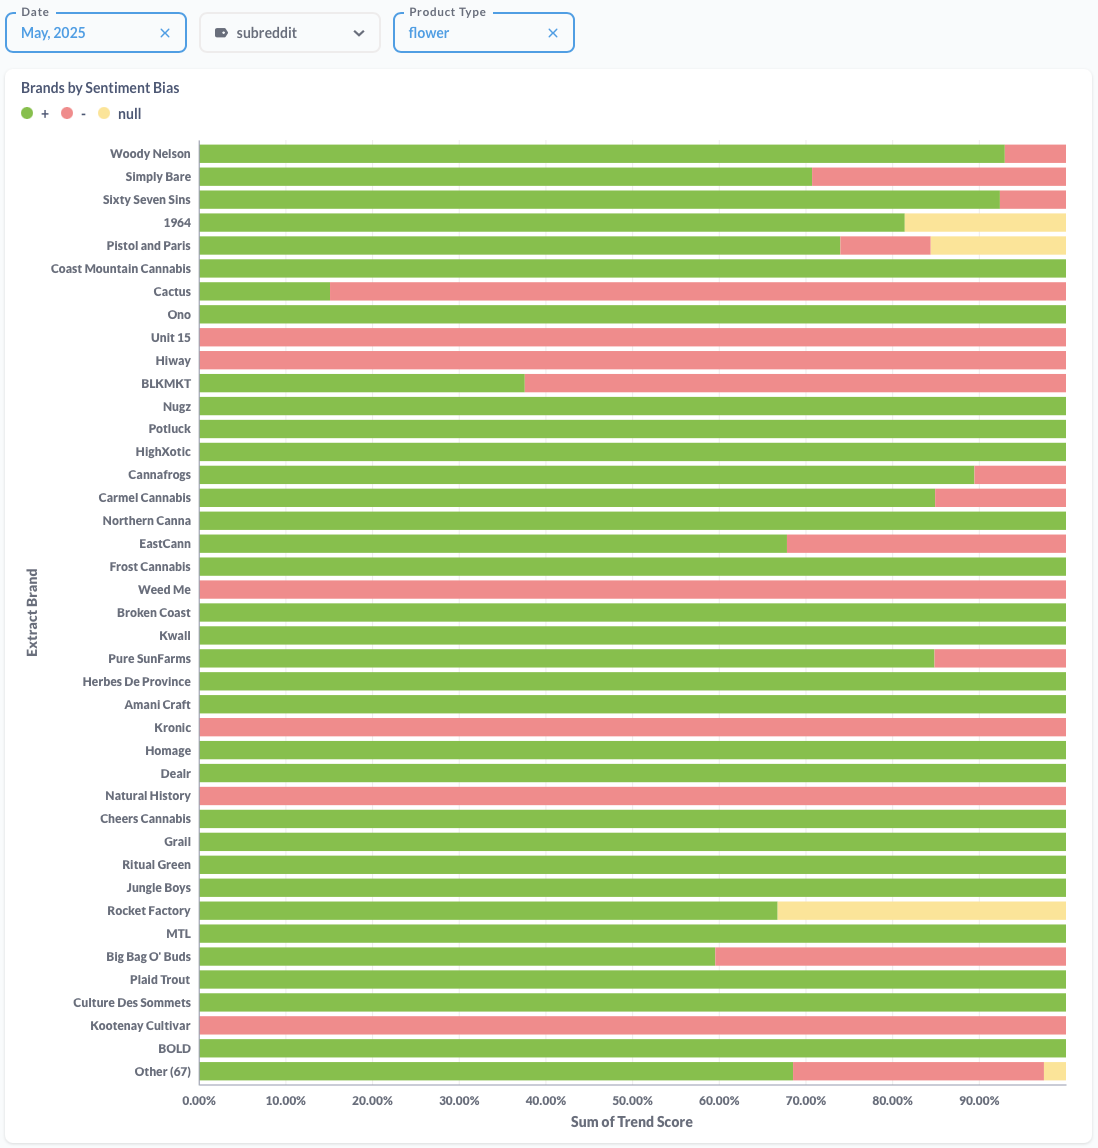Click the red bar segment for Simply Bare
The width and height of the screenshot is (1098, 1148).
pyautogui.click(x=939, y=176)
